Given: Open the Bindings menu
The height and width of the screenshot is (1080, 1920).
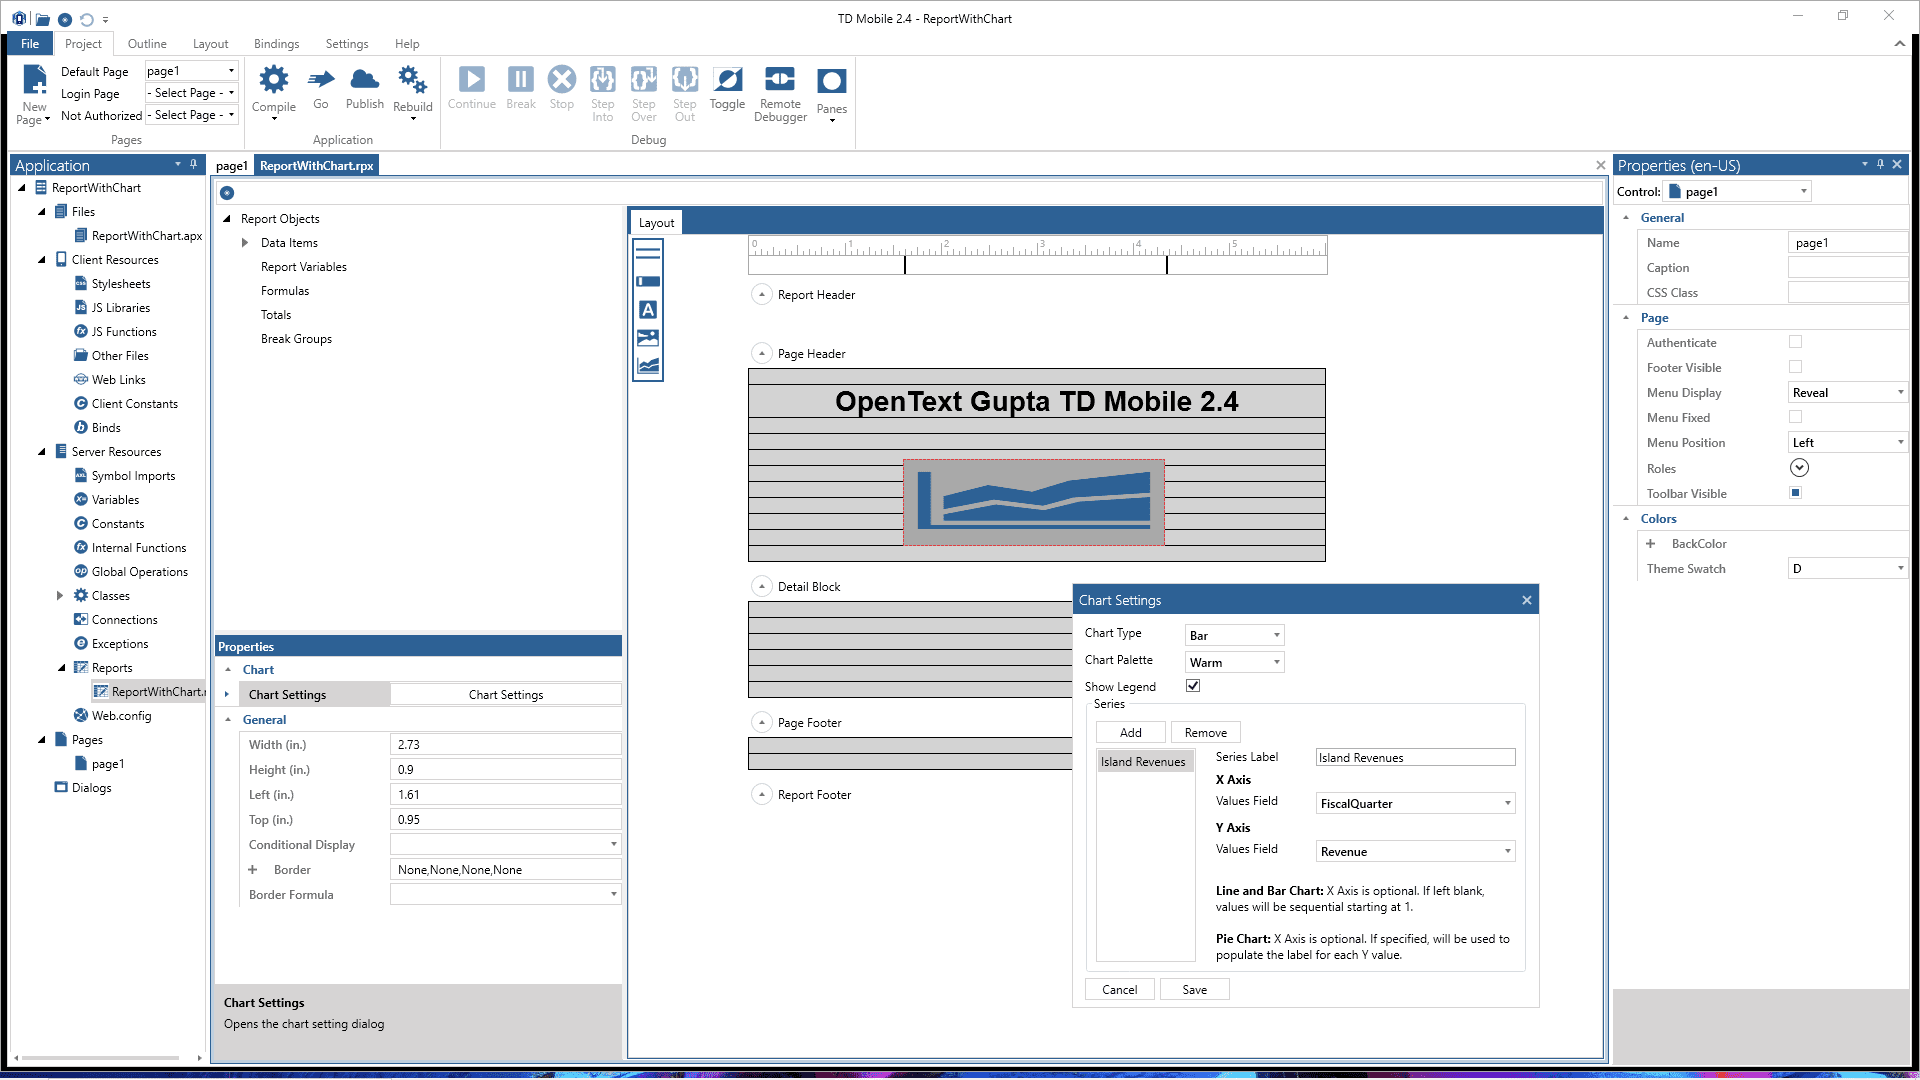Looking at the screenshot, I should tap(276, 44).
